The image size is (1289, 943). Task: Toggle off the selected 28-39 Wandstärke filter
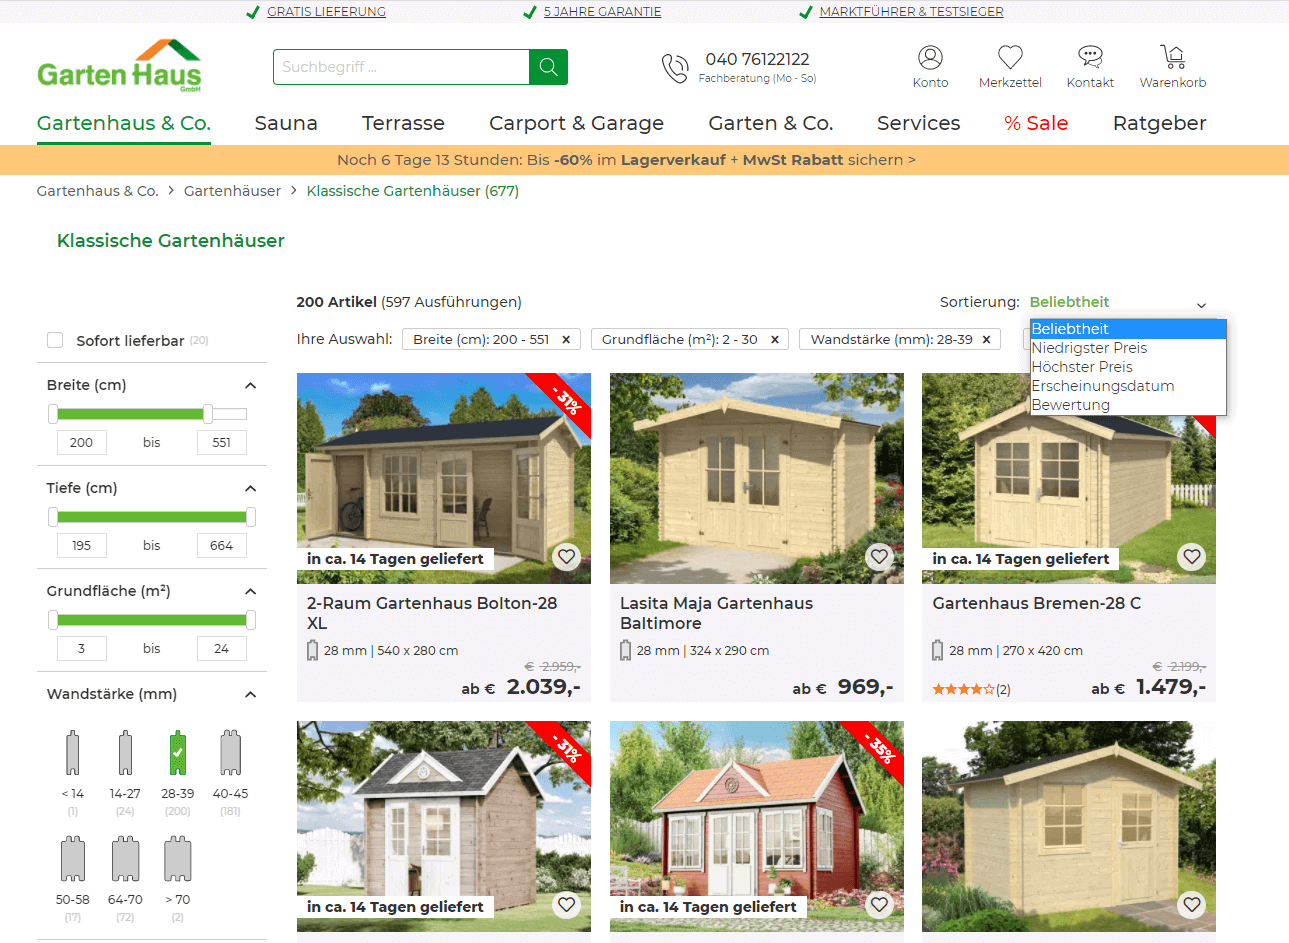coord(177,752)
